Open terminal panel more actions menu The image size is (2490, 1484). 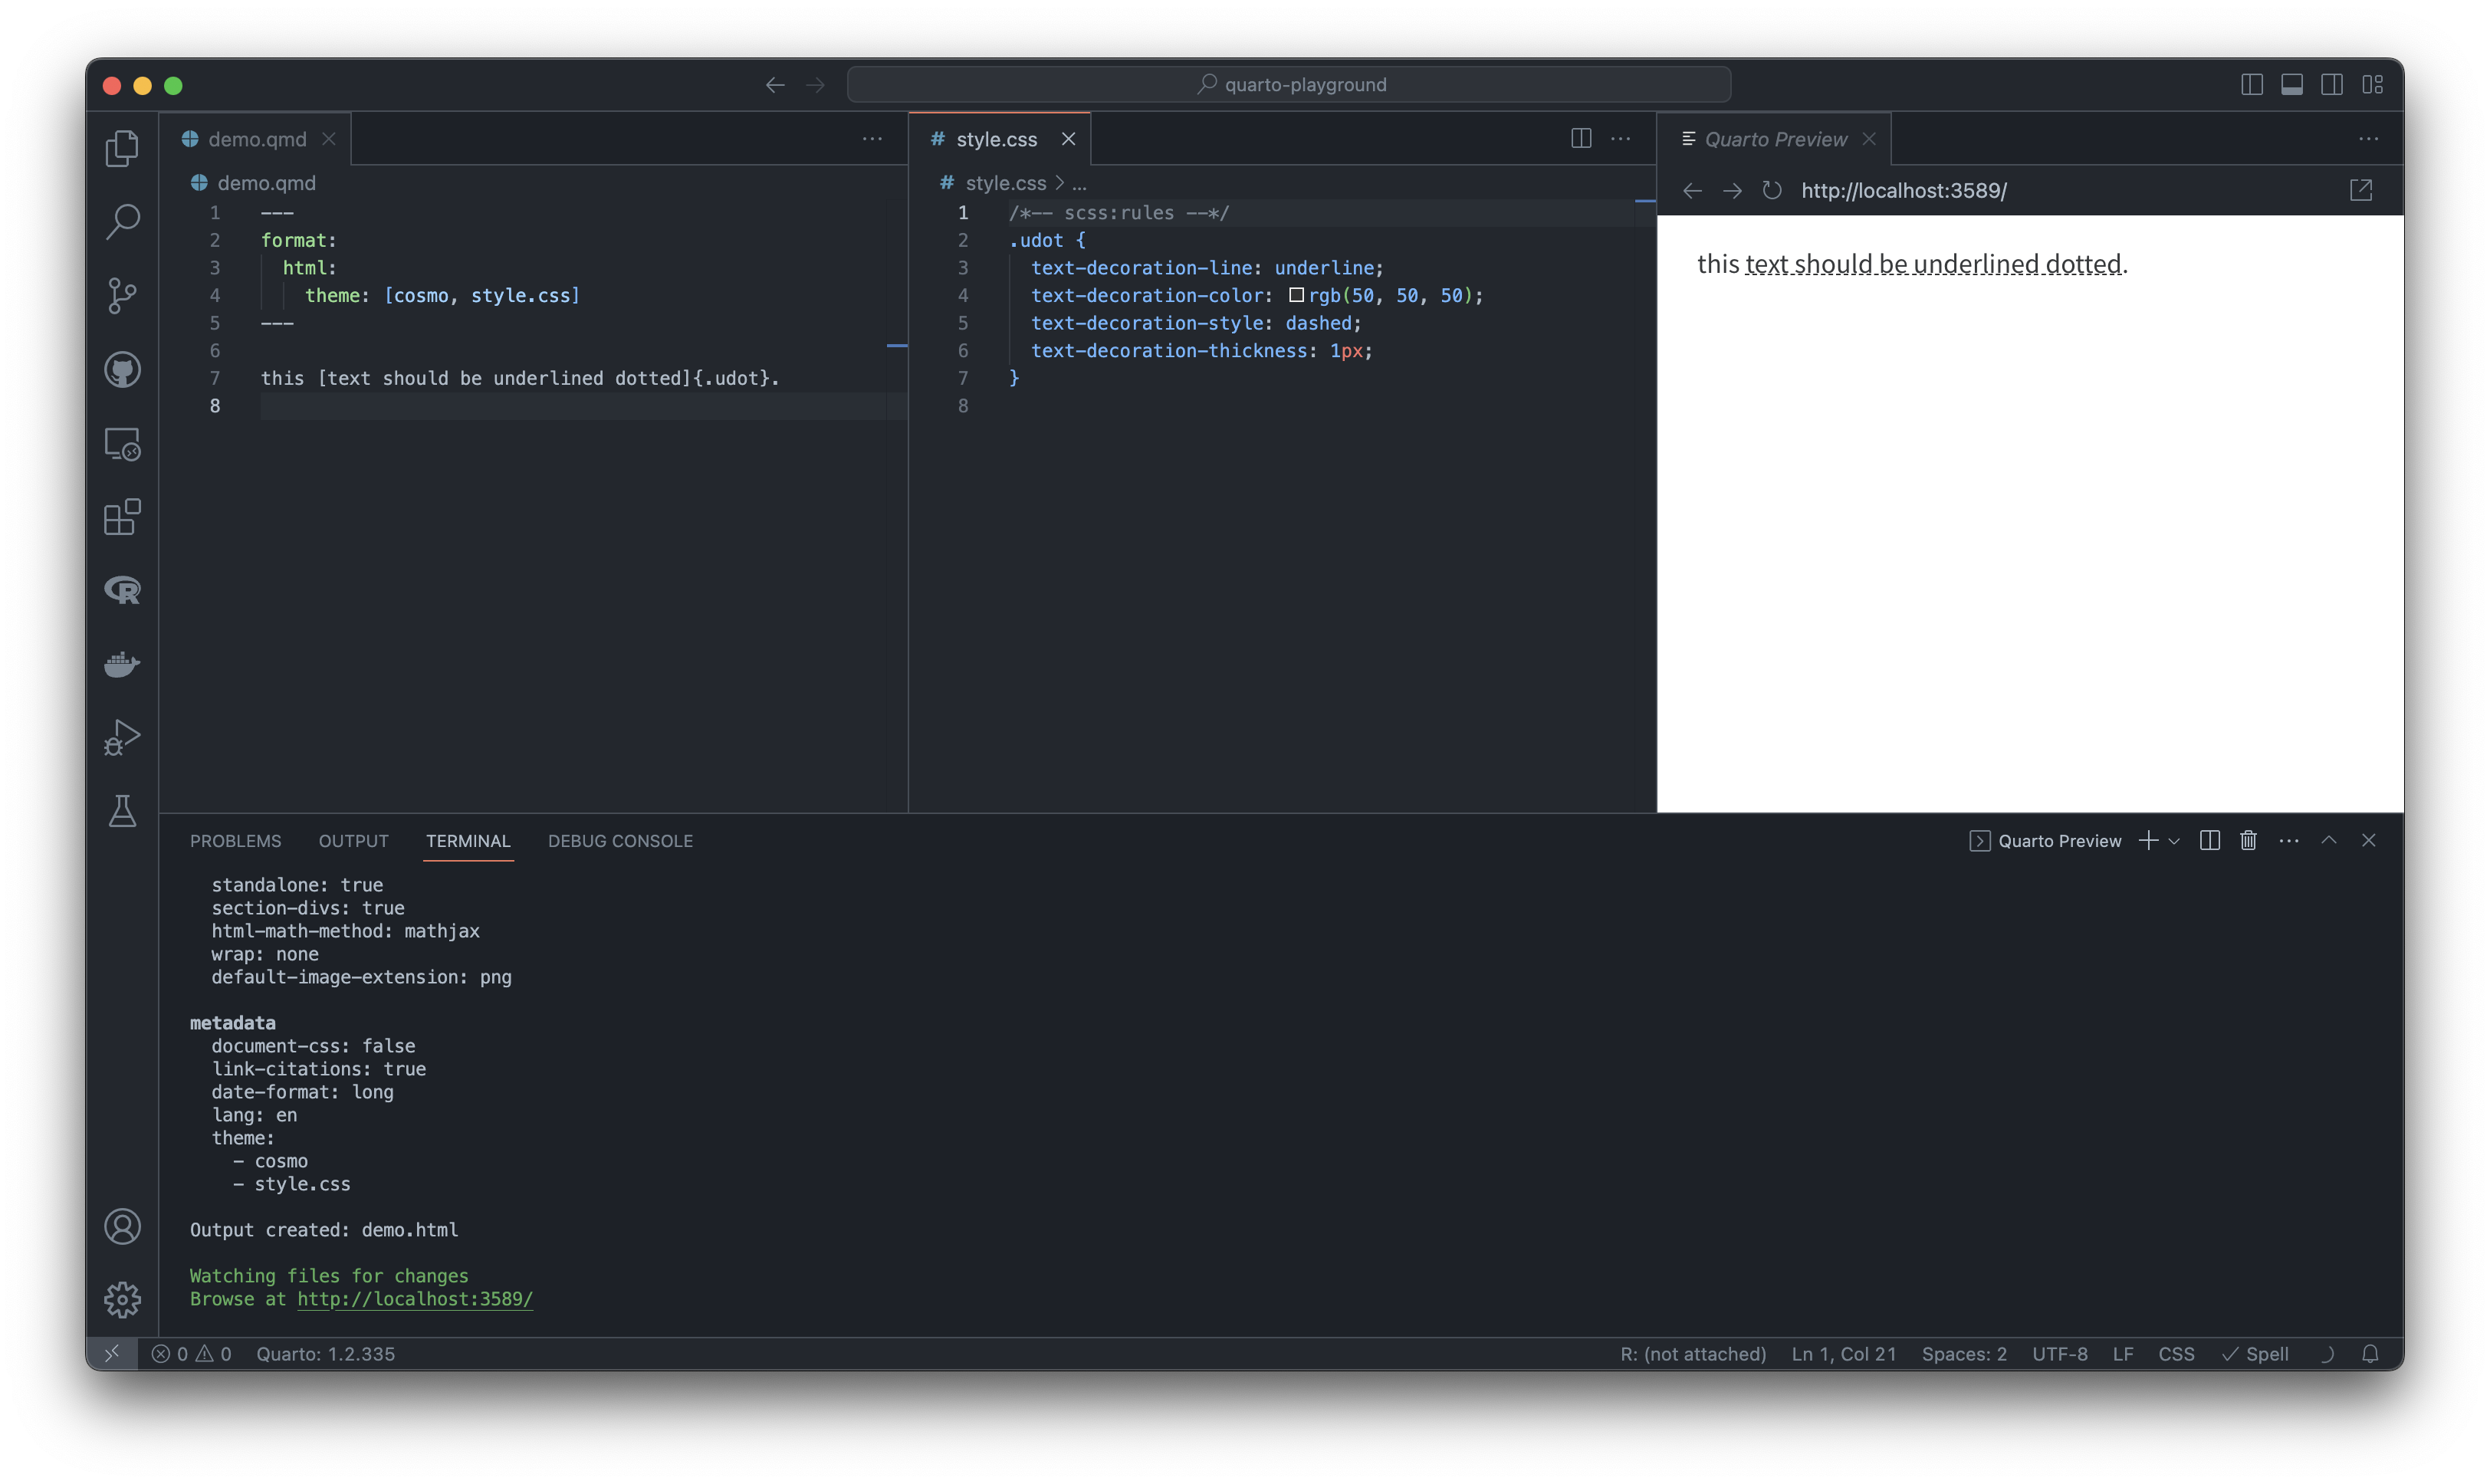tap(2289, 841)
